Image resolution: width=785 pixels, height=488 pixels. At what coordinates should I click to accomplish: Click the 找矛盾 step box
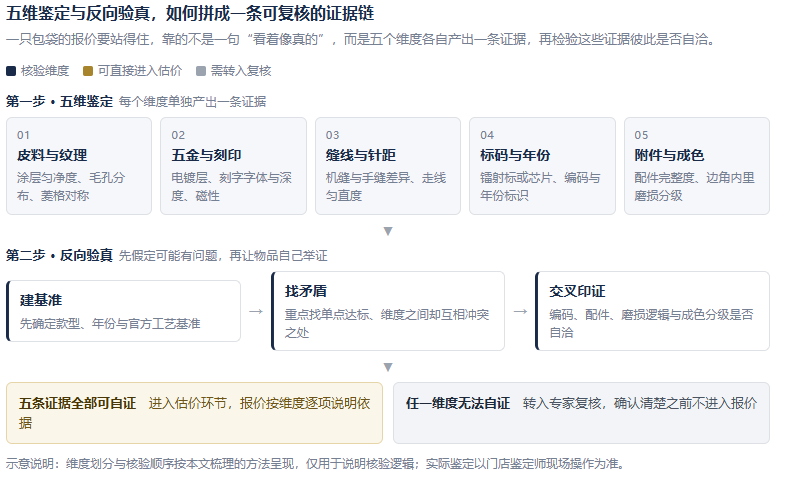pos(388,311)
